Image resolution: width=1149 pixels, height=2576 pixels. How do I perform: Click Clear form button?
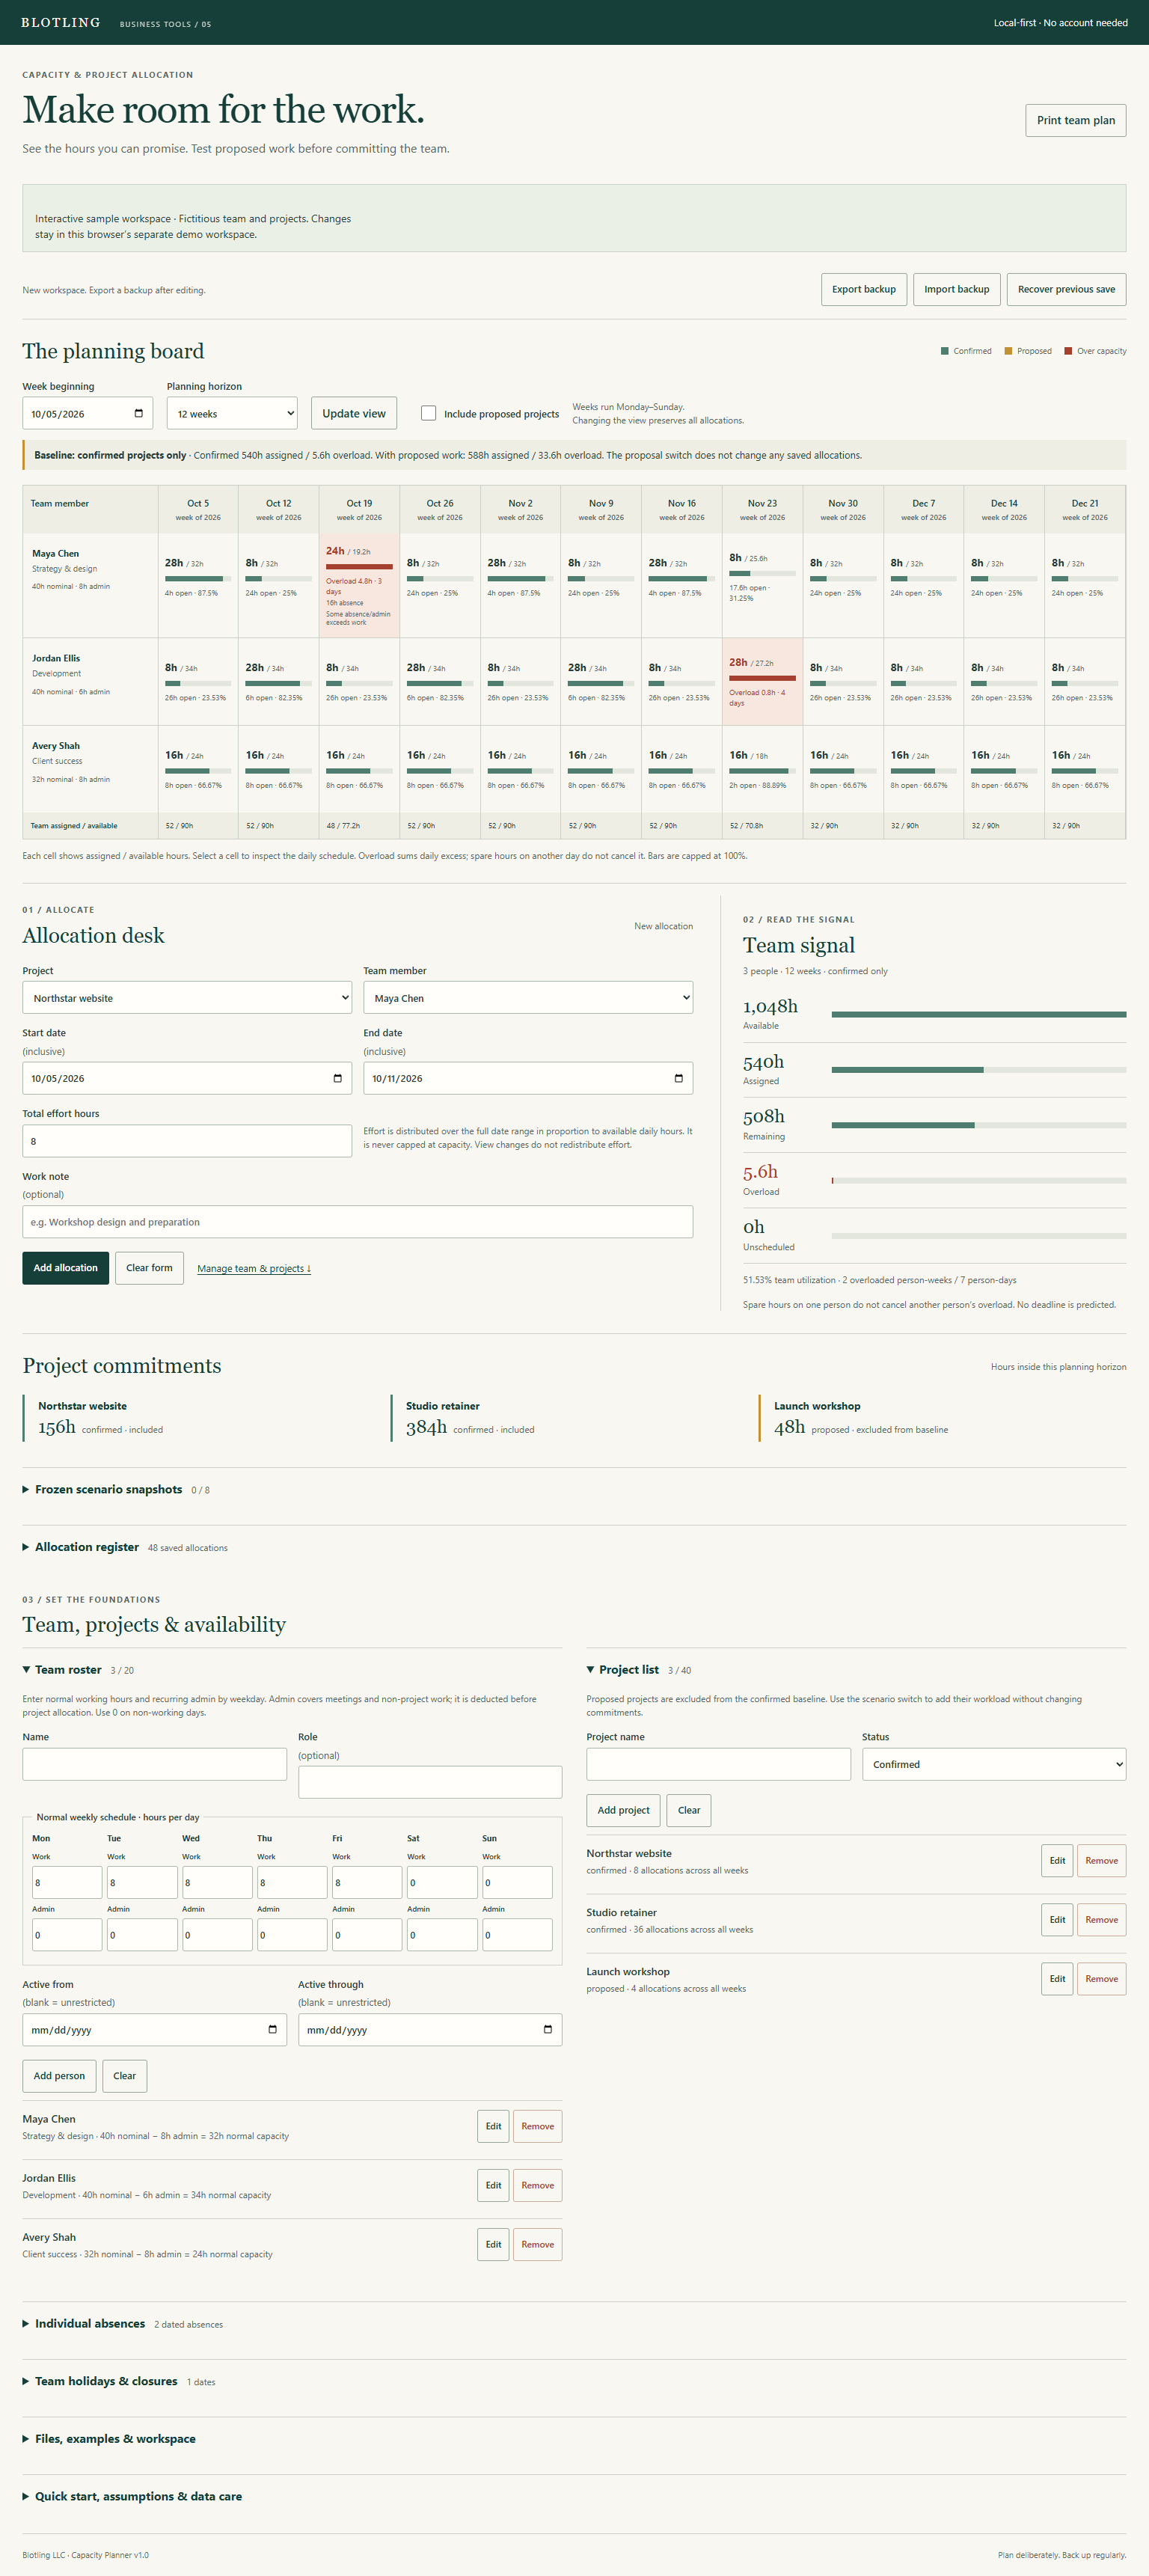(149, 1268)
